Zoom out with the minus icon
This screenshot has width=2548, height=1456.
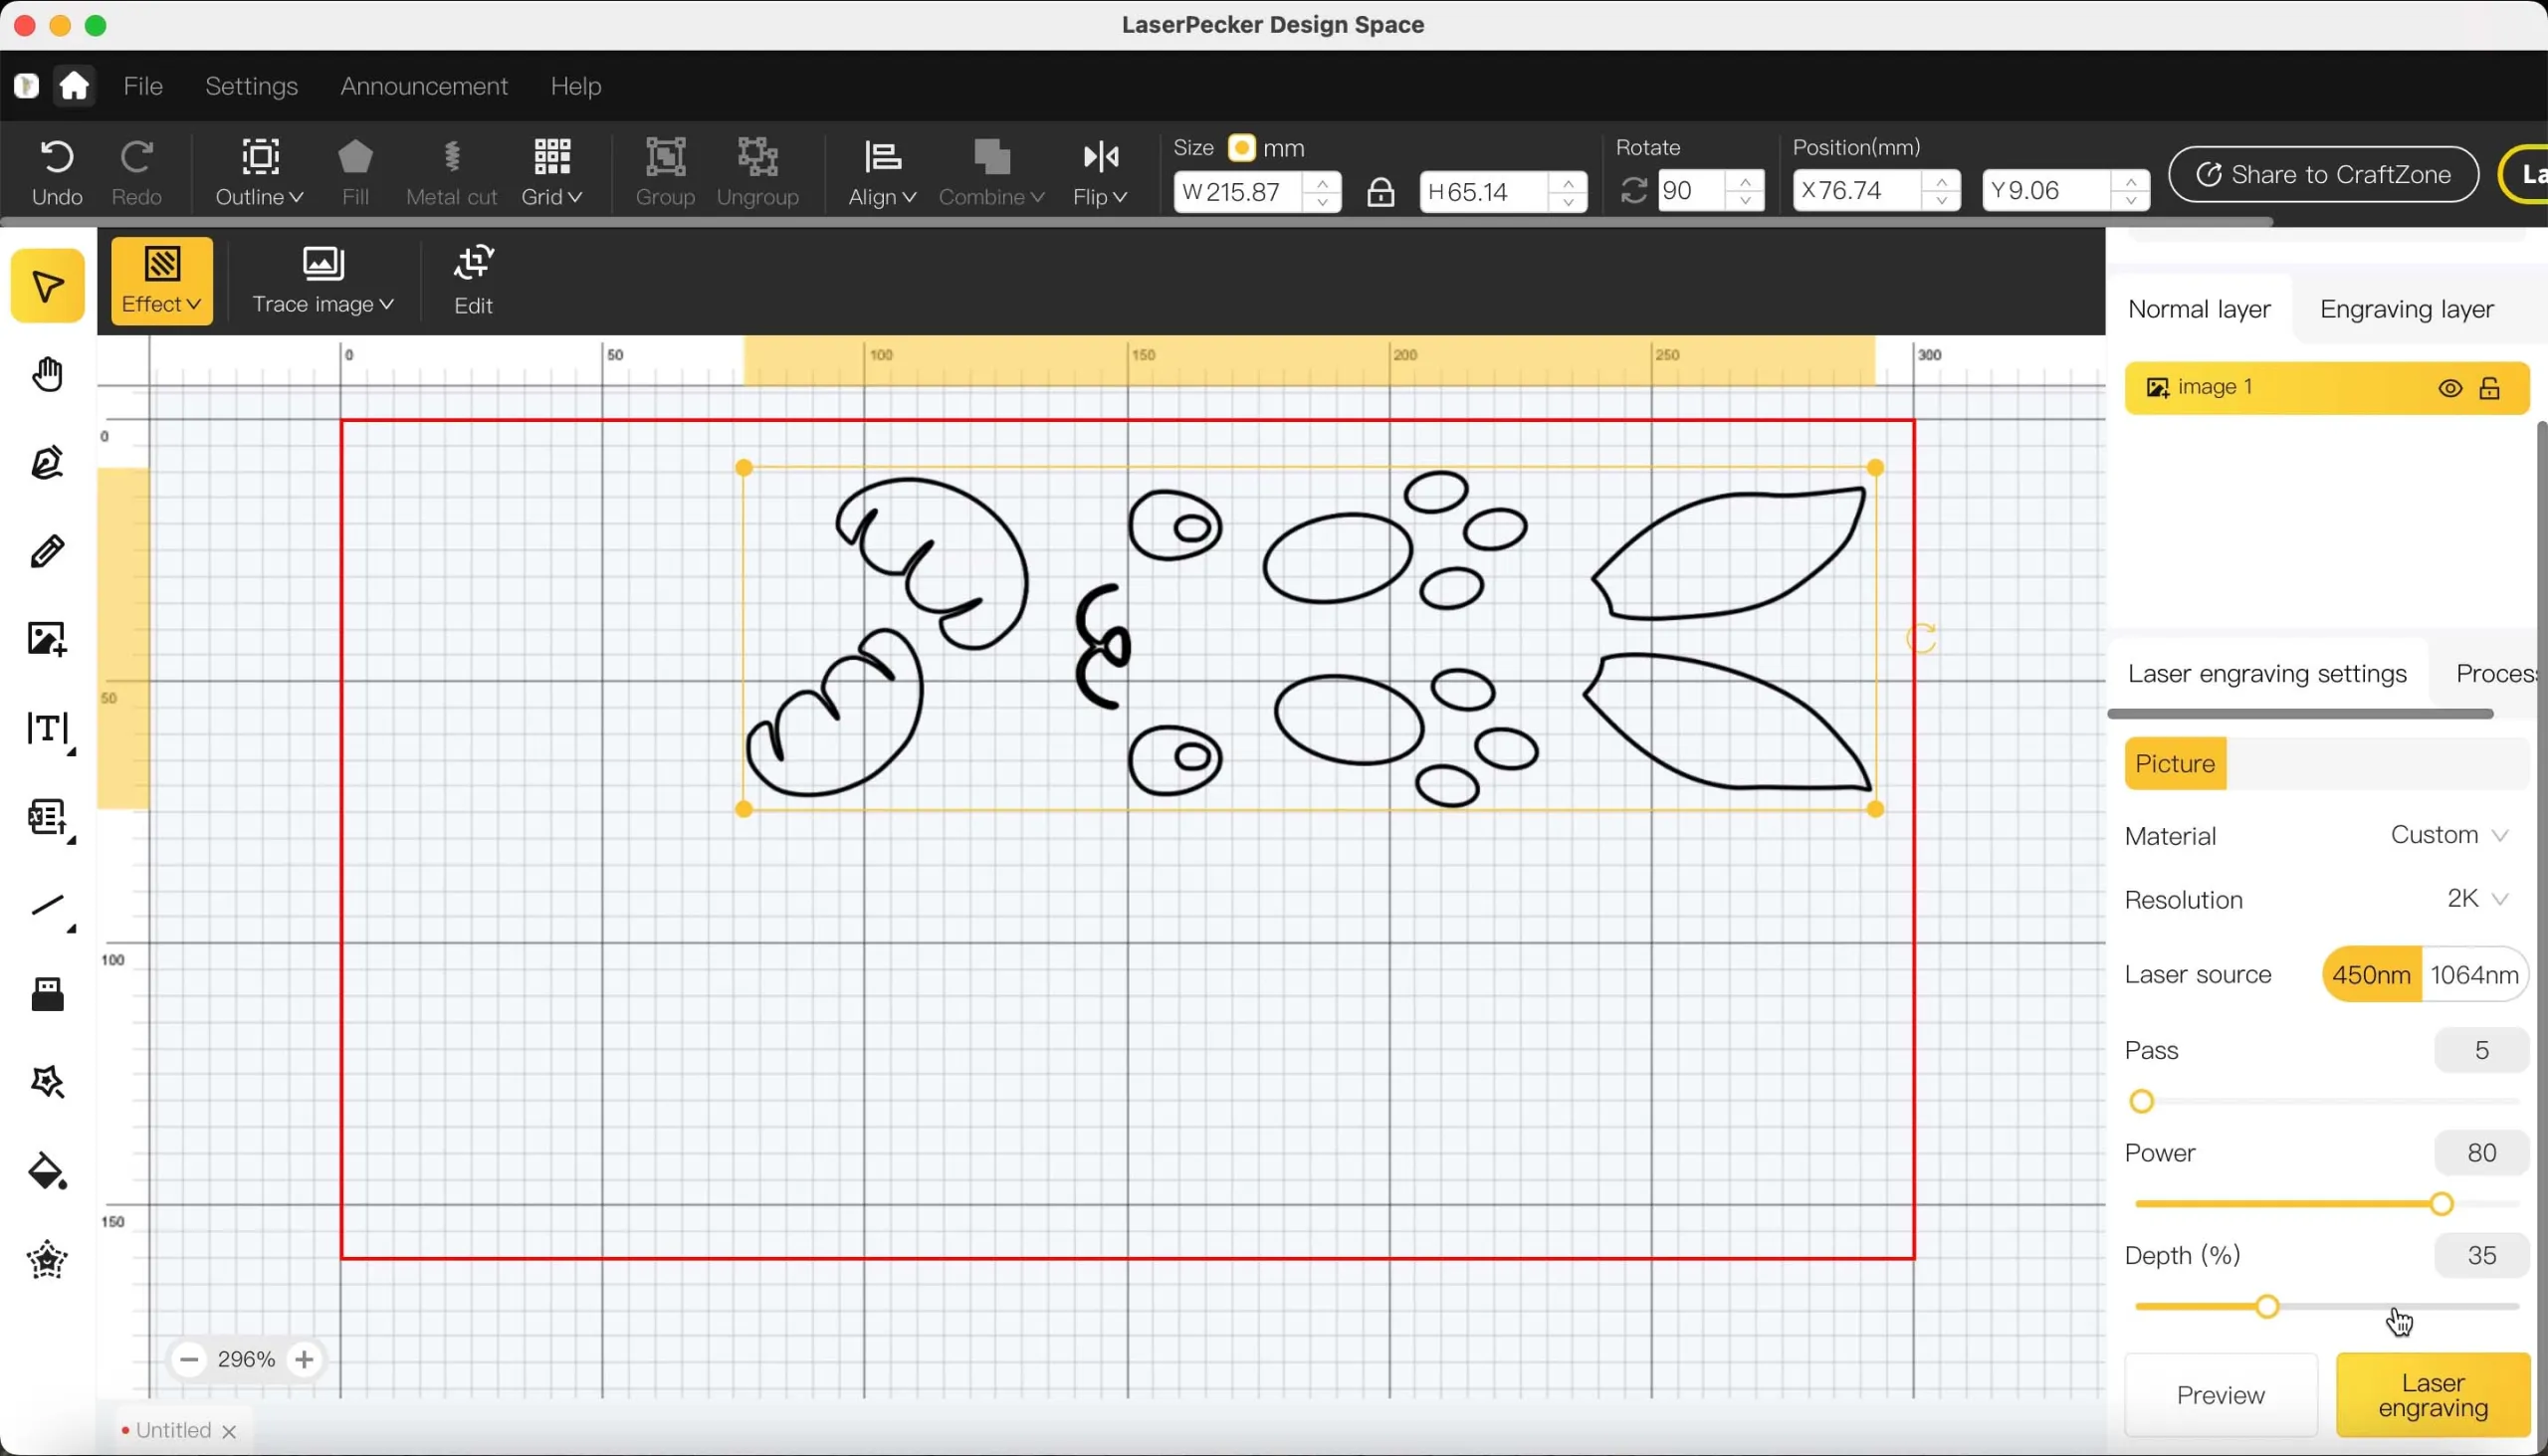pos(188,1360)
